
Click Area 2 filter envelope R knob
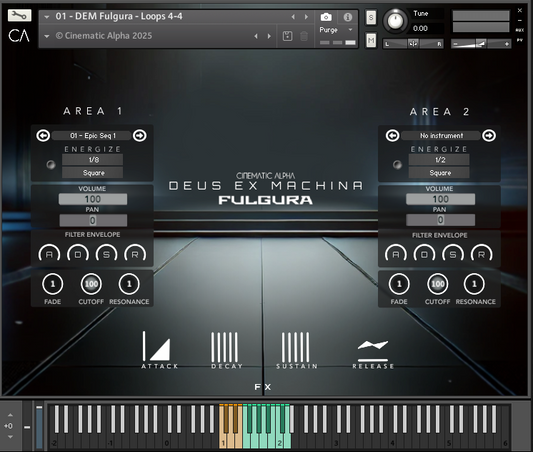pos(482,254)
